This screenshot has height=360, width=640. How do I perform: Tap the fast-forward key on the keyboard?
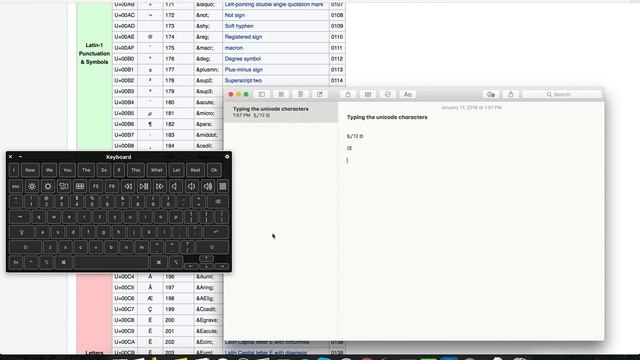pos(160,187)
